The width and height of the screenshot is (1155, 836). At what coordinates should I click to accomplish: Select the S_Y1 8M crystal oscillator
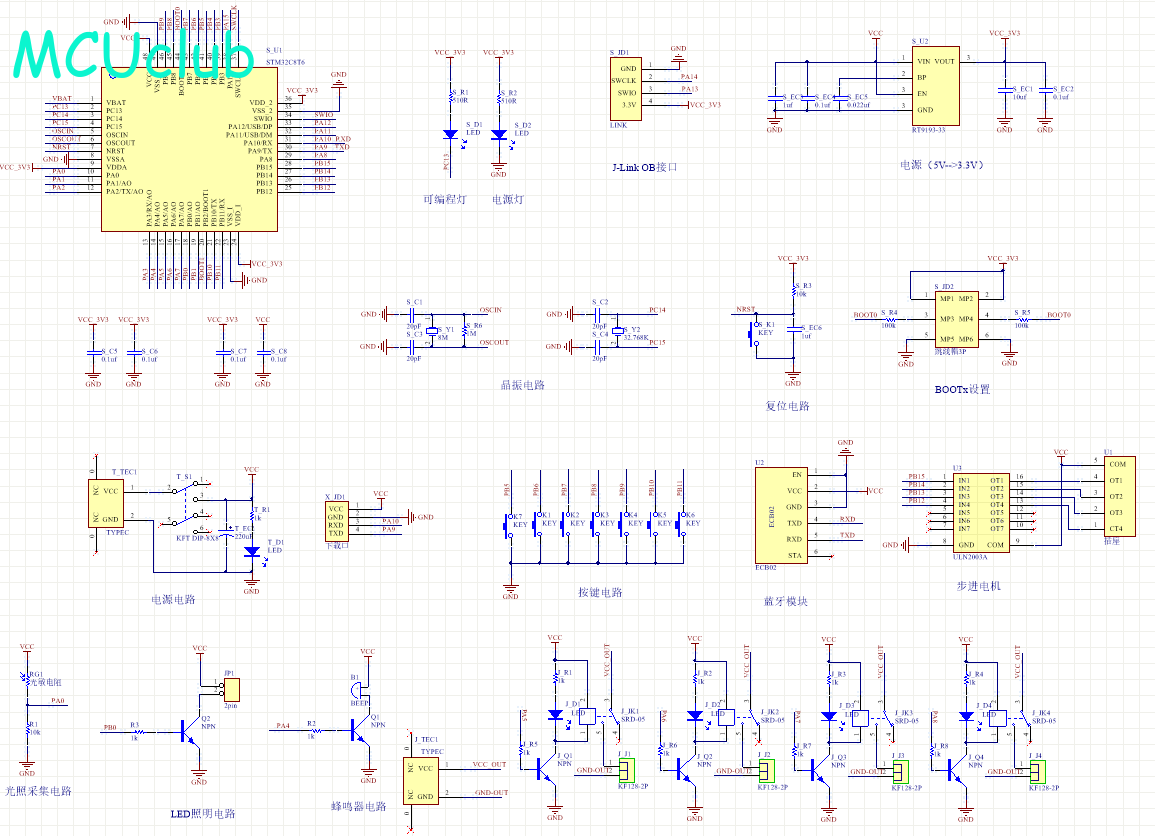[433, 331]
